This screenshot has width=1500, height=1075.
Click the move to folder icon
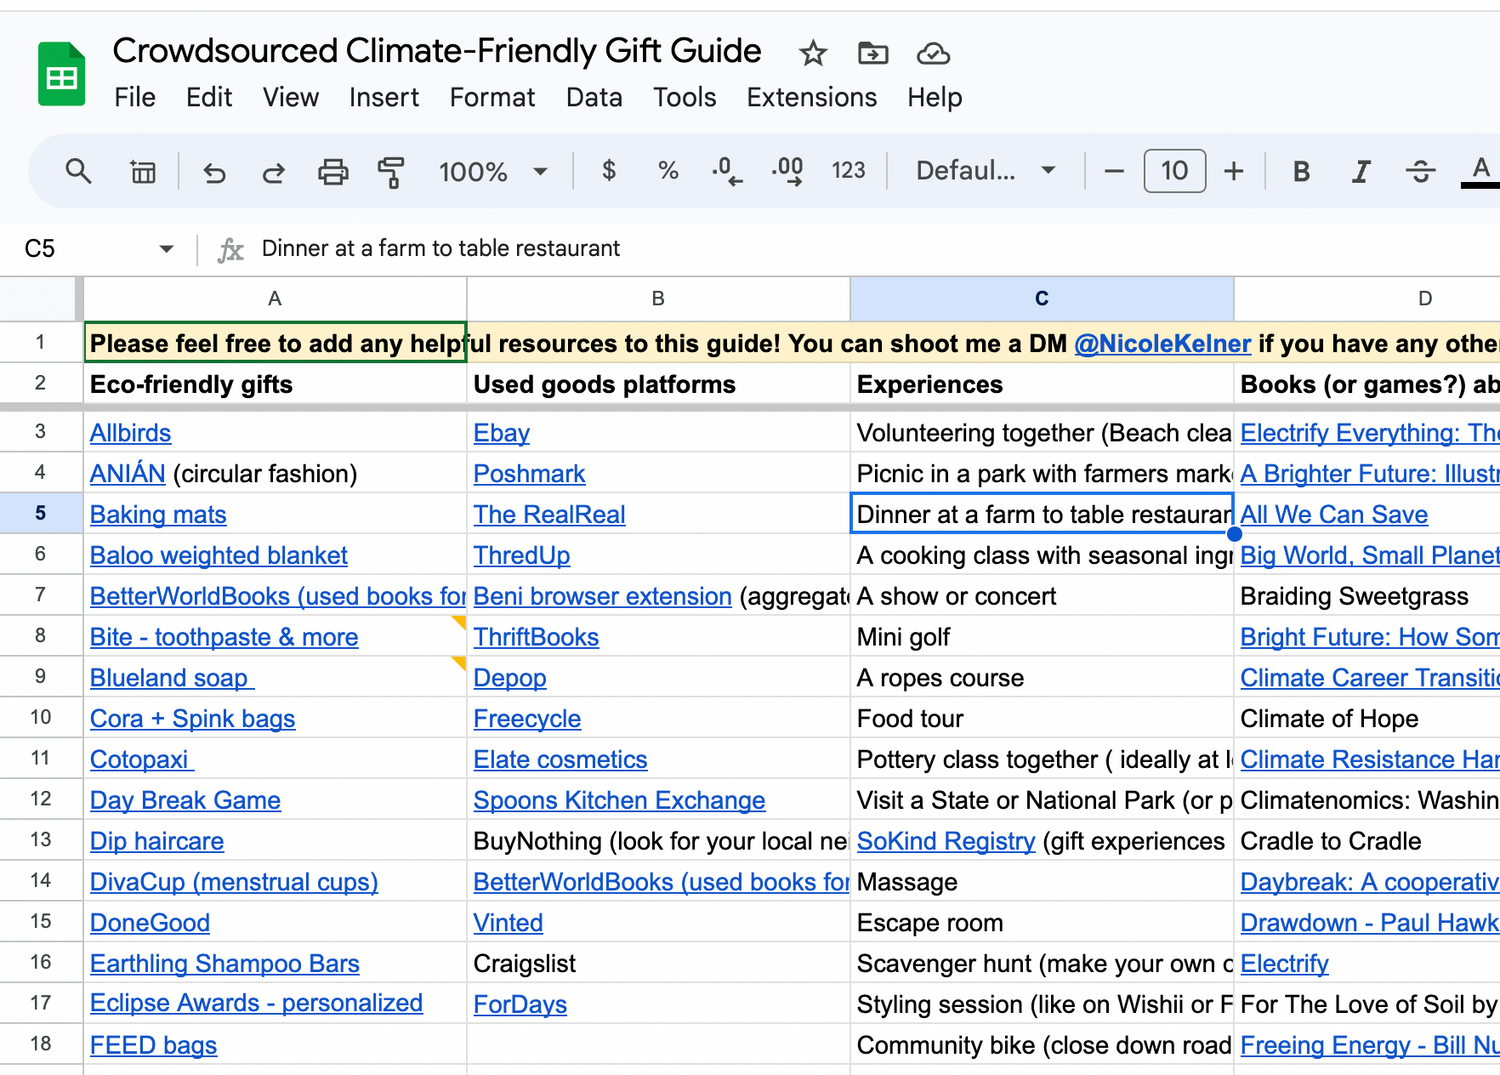pos(873,53)
